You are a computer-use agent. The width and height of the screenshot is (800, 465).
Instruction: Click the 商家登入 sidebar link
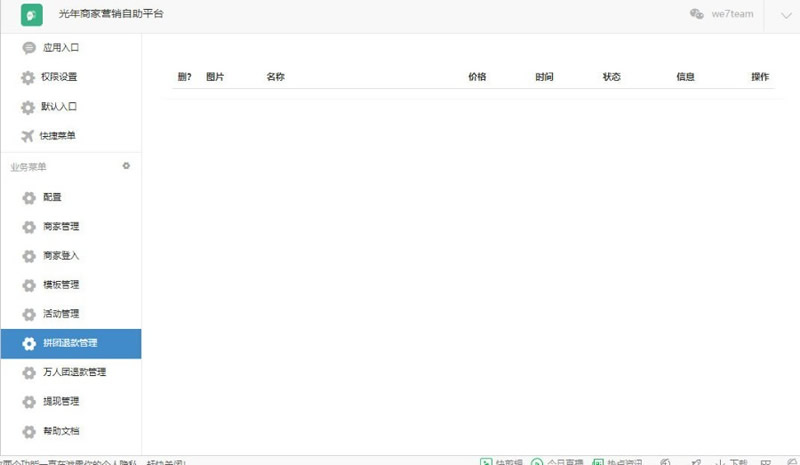pos(61,256)
